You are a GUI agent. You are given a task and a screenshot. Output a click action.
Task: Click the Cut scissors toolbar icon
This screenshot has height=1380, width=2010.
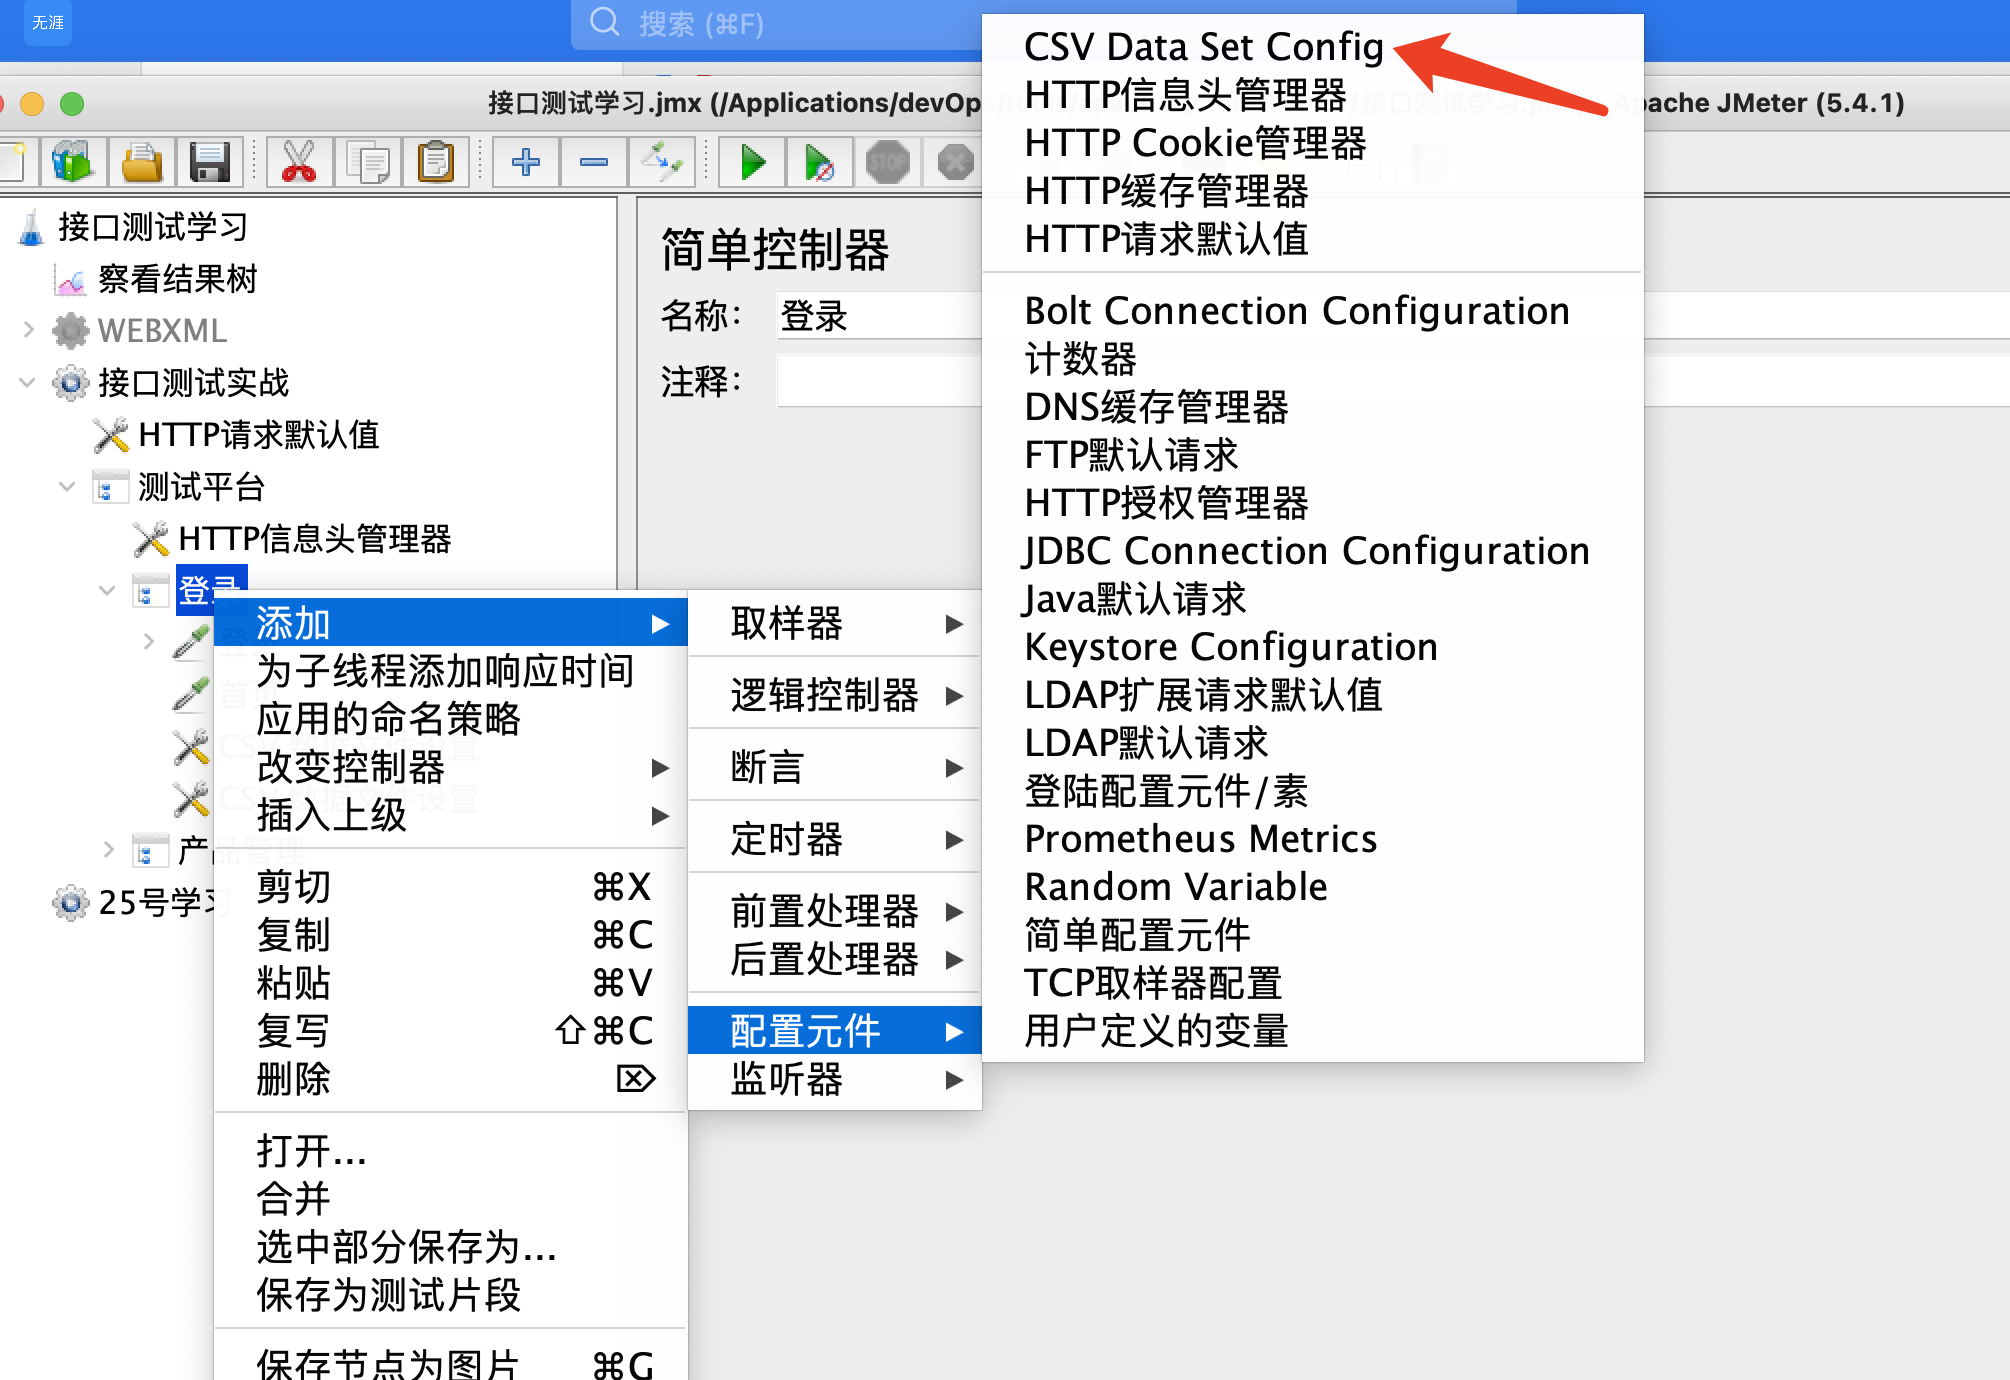tap(298, 162)
